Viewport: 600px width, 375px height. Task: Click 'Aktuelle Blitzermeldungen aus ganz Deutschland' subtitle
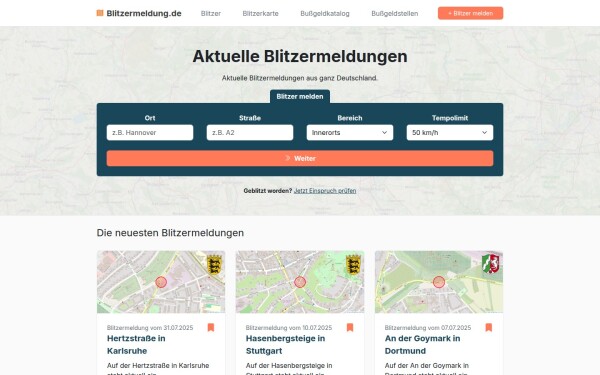[300, 78]
